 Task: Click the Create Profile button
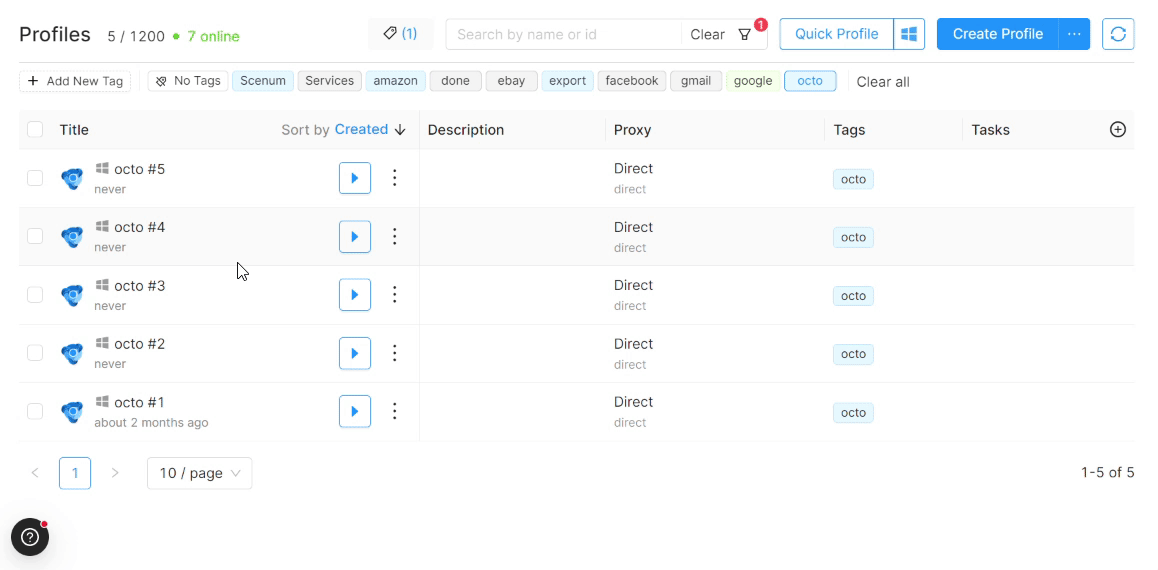998,34
